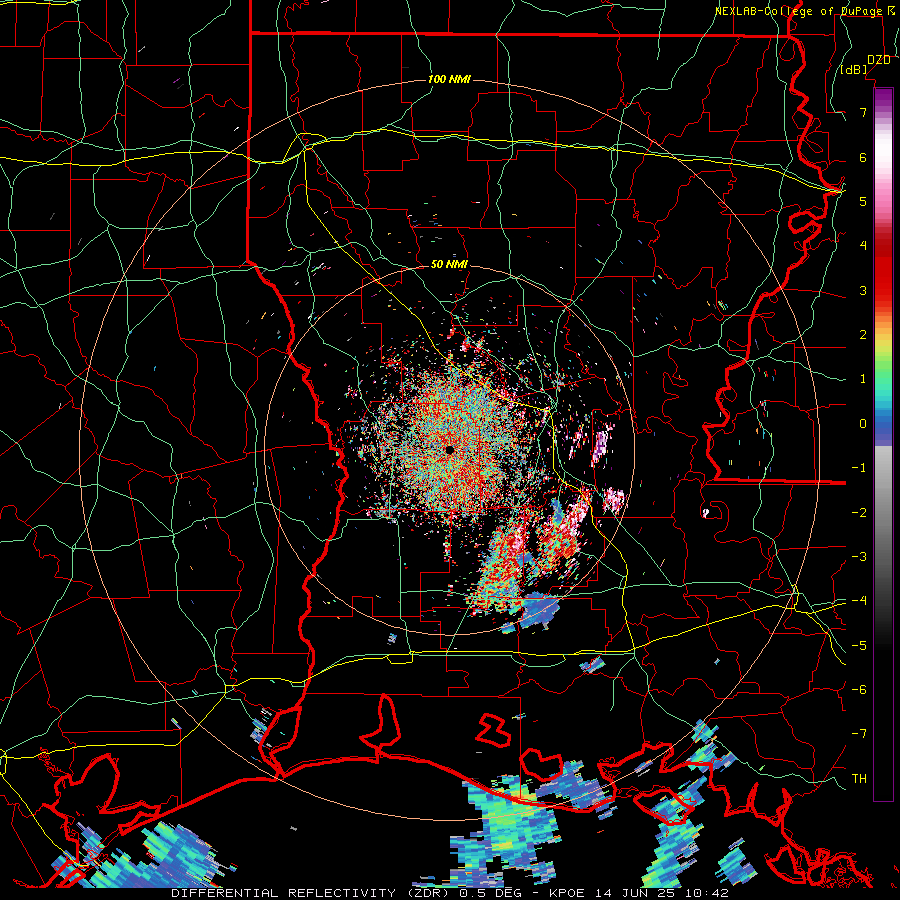The image size is (900, 900).
Task: Click the -1 value on dB scale
Action: (859, 468)
